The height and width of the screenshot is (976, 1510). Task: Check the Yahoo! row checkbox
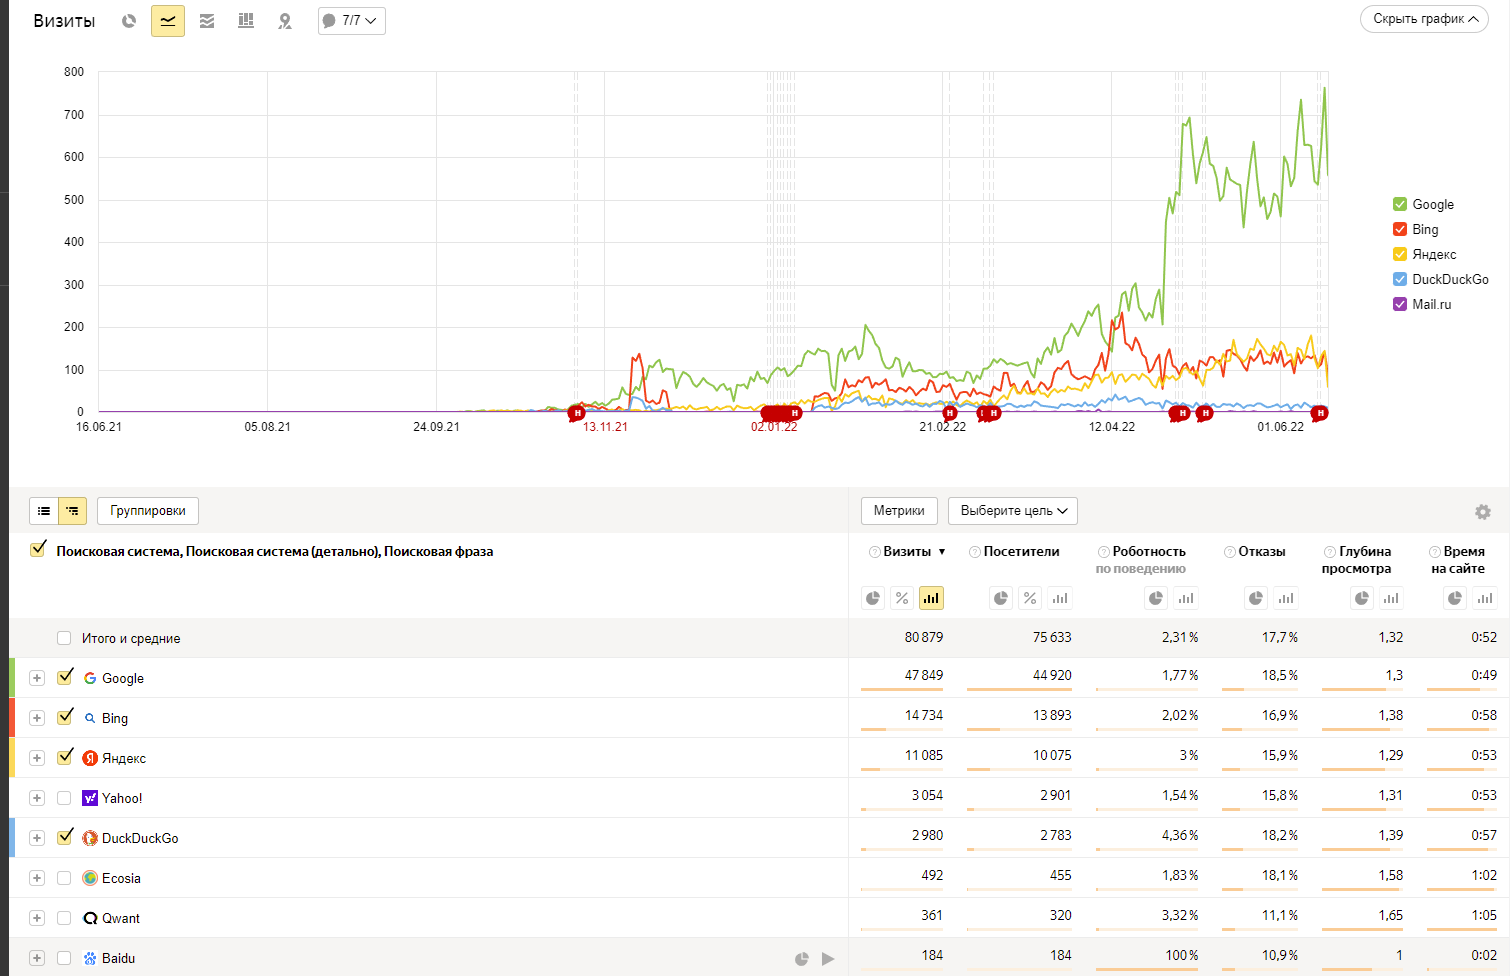64,798
